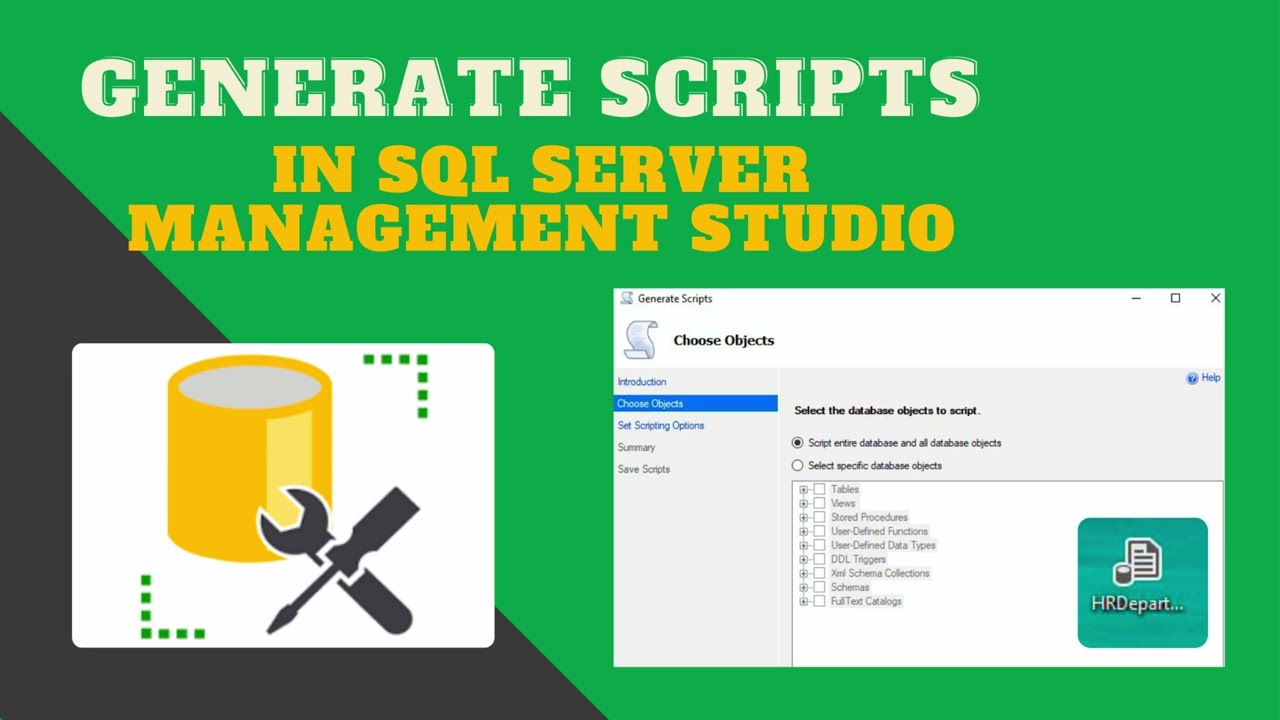Expand the Tables tree node

coord(804,490)
